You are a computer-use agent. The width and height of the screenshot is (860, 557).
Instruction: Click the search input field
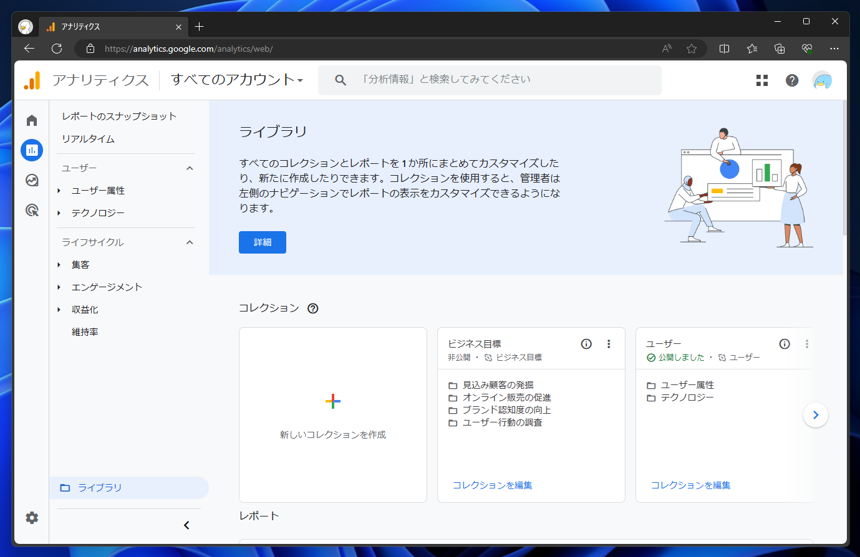[x=490, y=80]
